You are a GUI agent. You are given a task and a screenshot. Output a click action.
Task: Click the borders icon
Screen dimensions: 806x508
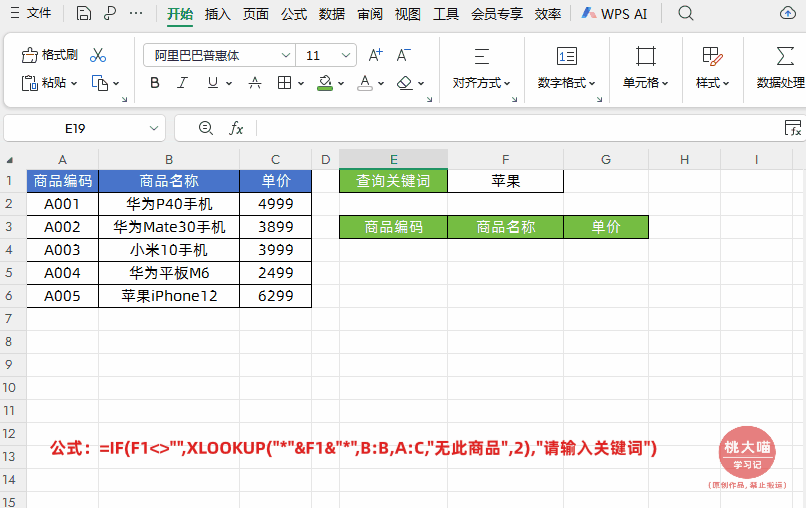tap(284, 83)
